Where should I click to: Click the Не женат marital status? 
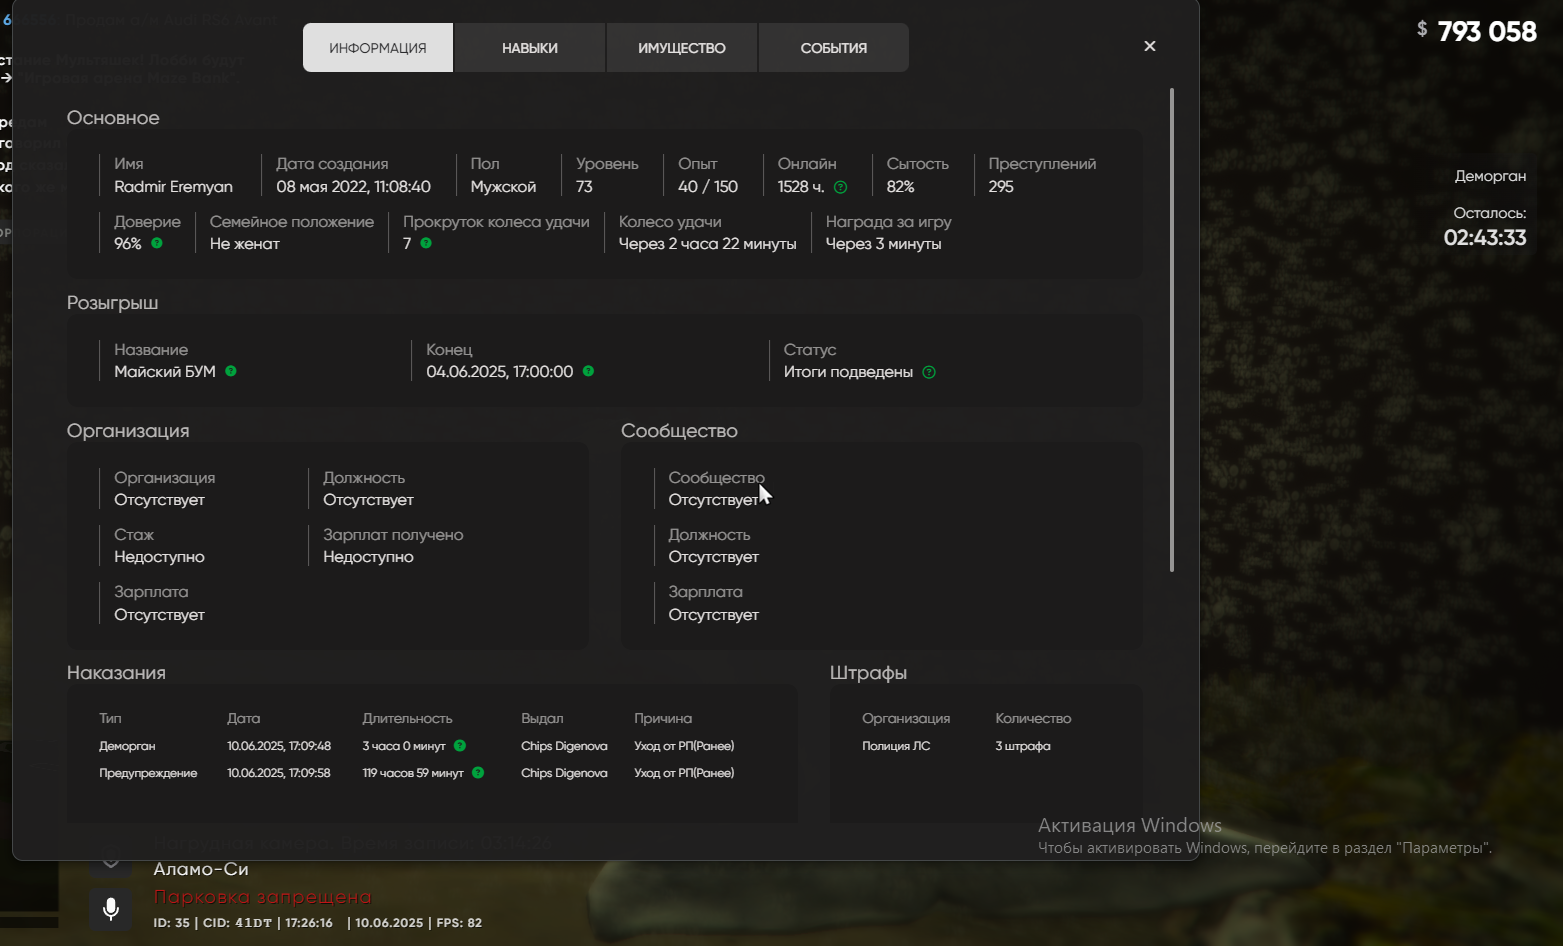pyautogui.click(x=245, y=244)
